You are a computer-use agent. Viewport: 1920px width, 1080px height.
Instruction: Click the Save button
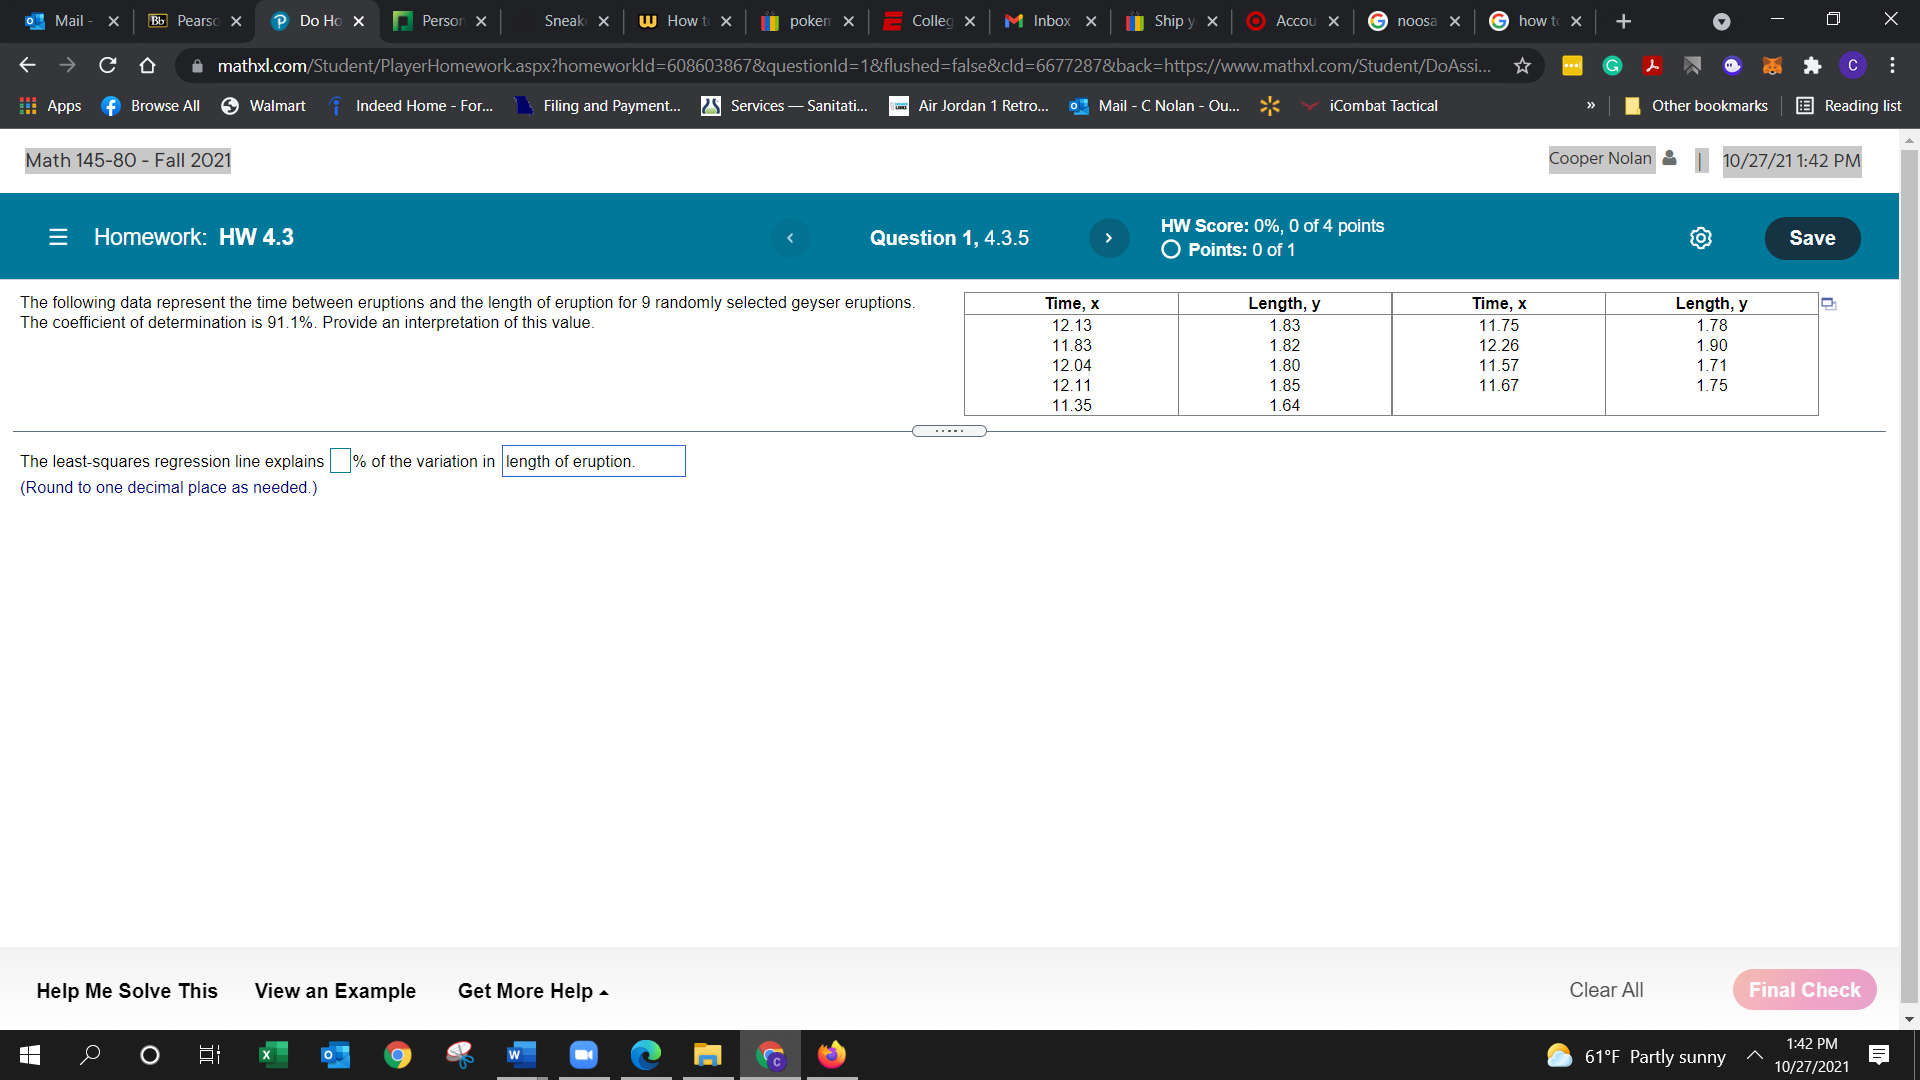click(1811, 238)
